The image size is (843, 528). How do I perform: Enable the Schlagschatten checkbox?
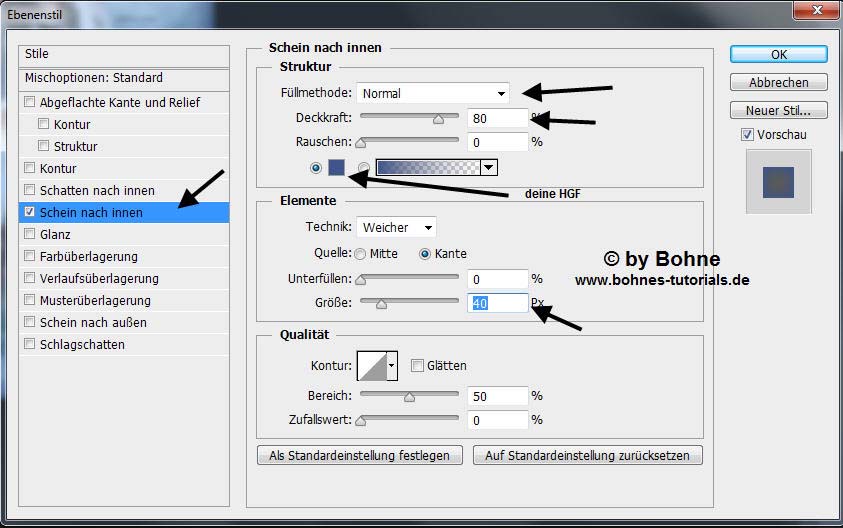pos(30,344)
